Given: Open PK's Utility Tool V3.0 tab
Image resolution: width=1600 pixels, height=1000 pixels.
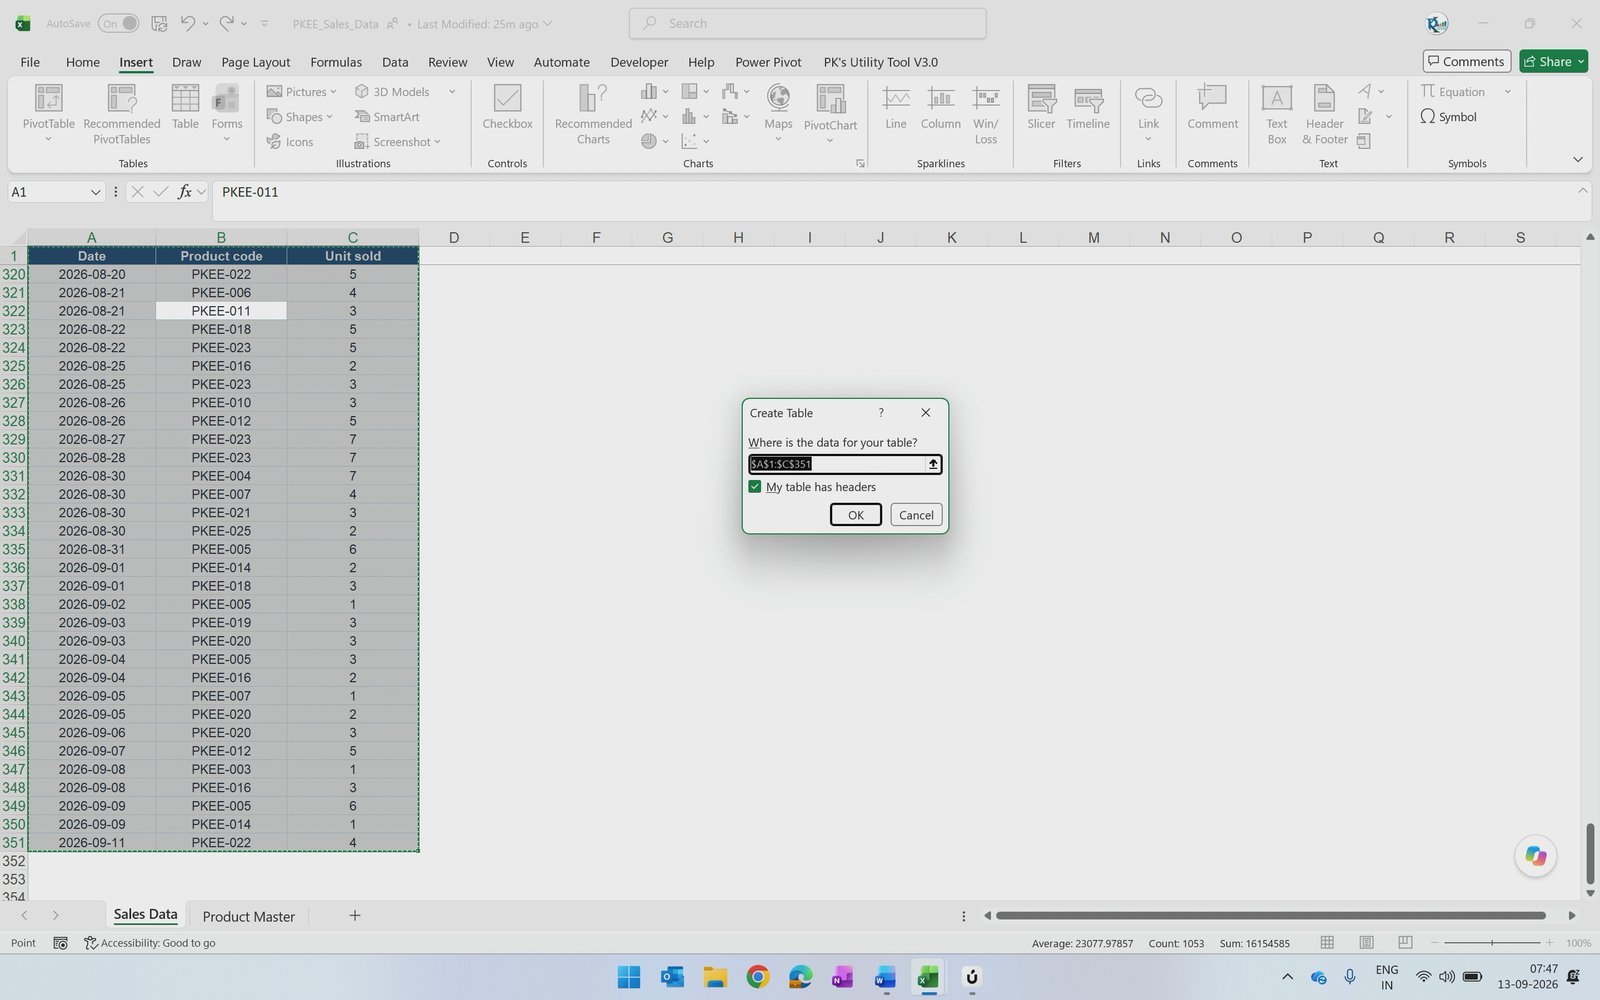Looking at the screenshot, I should [881, 62].
